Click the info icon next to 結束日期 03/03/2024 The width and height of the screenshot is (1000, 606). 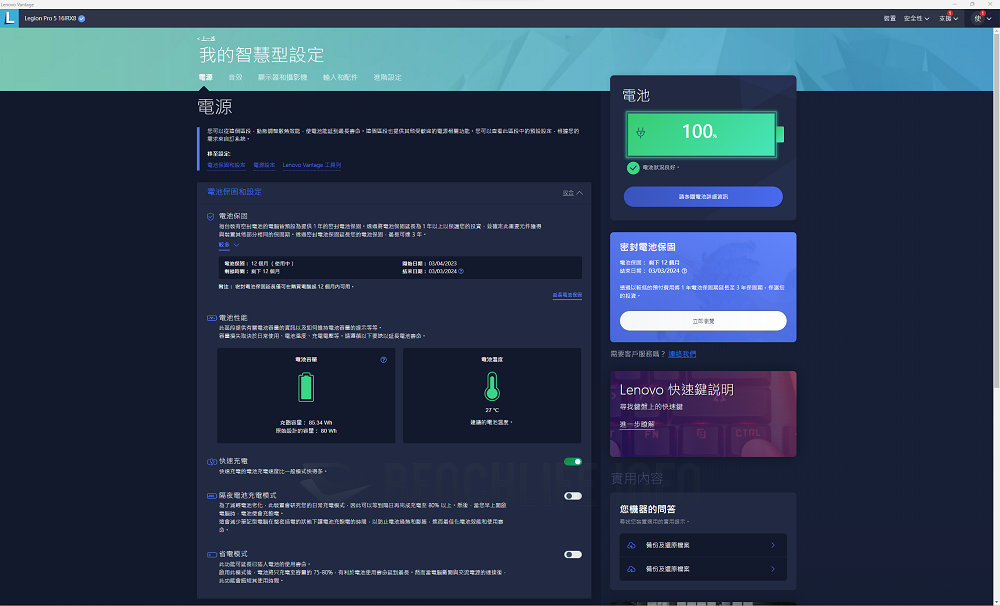(460, 270)
